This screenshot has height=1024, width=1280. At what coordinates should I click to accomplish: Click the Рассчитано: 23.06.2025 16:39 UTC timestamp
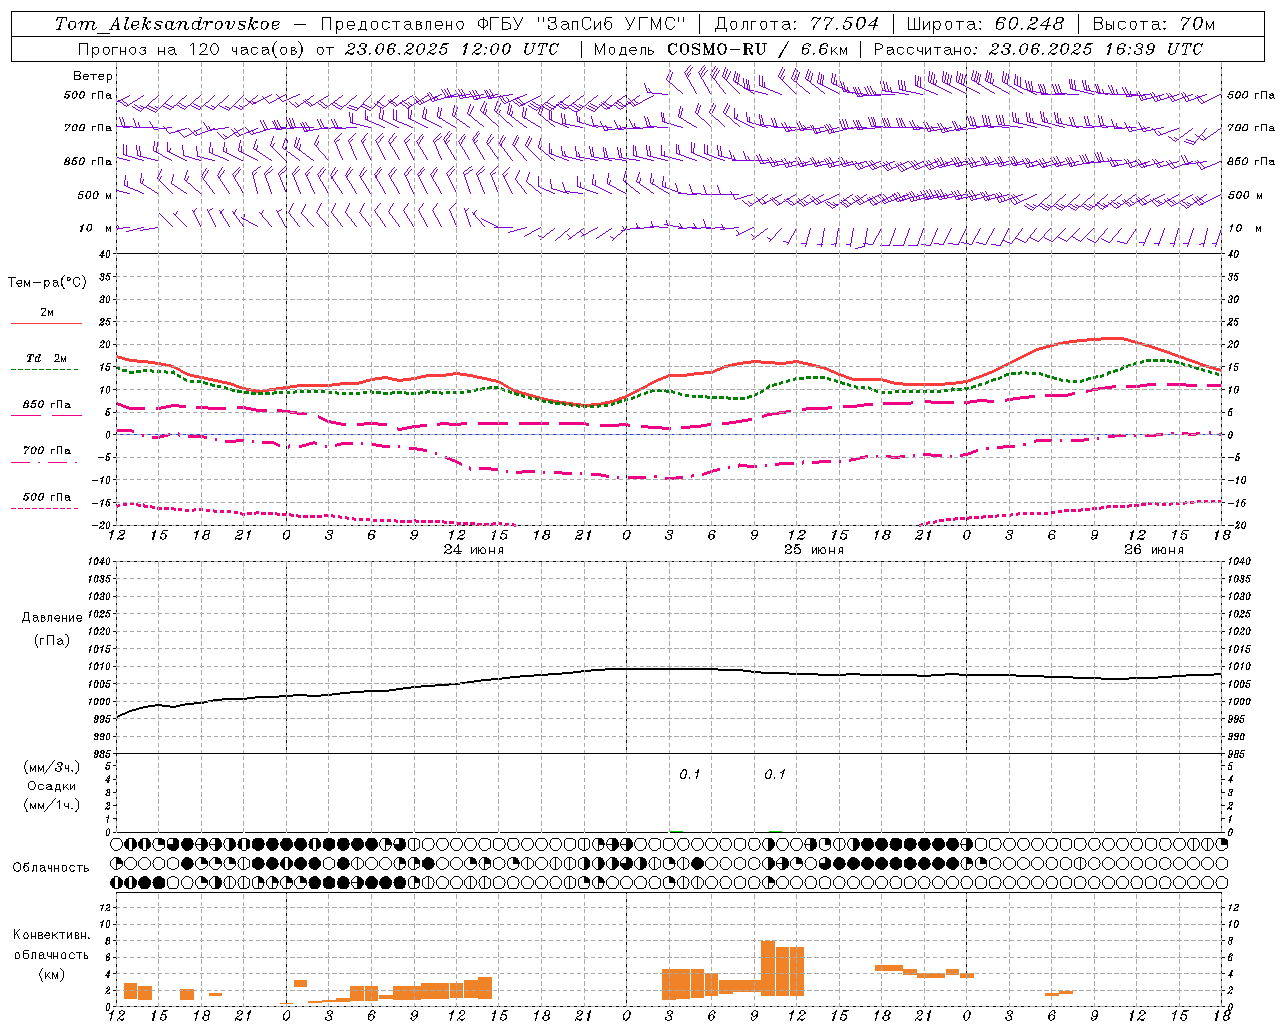[x=1038, y=49]
